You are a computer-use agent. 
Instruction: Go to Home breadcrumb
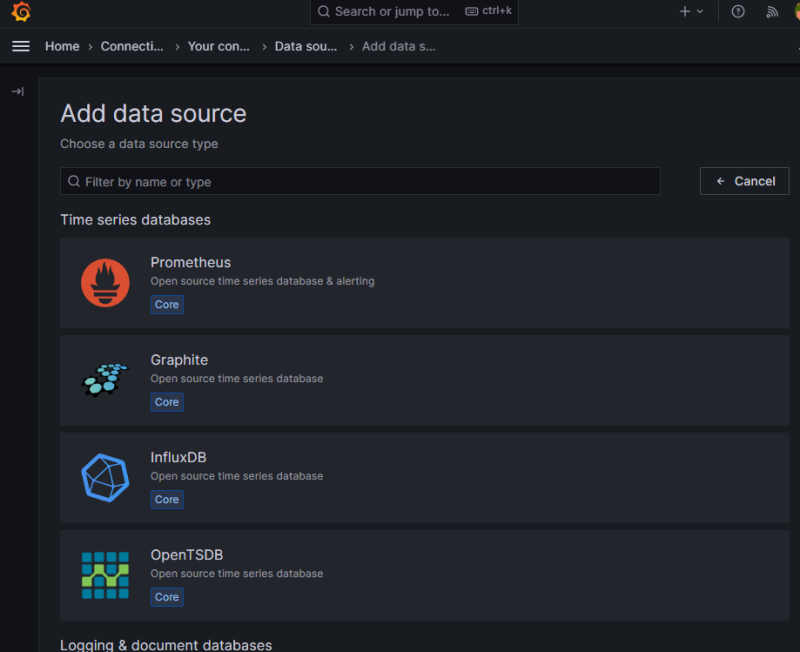pos(62,46)
